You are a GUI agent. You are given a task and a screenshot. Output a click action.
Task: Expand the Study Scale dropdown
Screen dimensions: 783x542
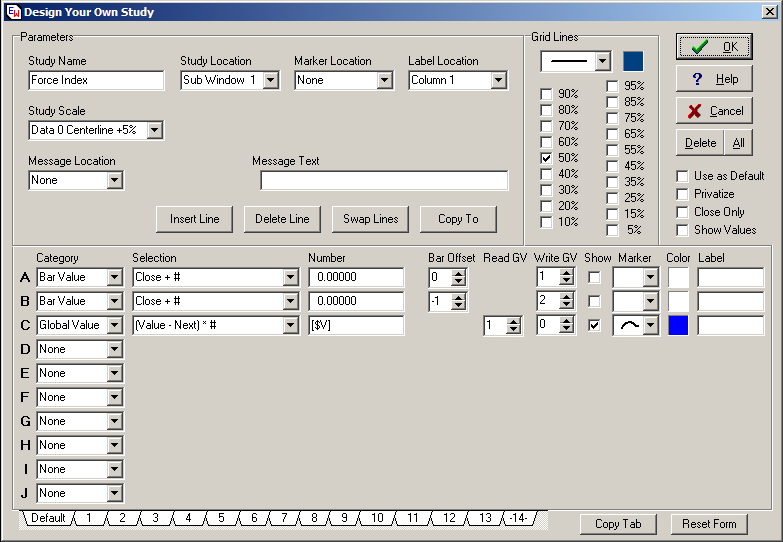click(x=154, y=130)
